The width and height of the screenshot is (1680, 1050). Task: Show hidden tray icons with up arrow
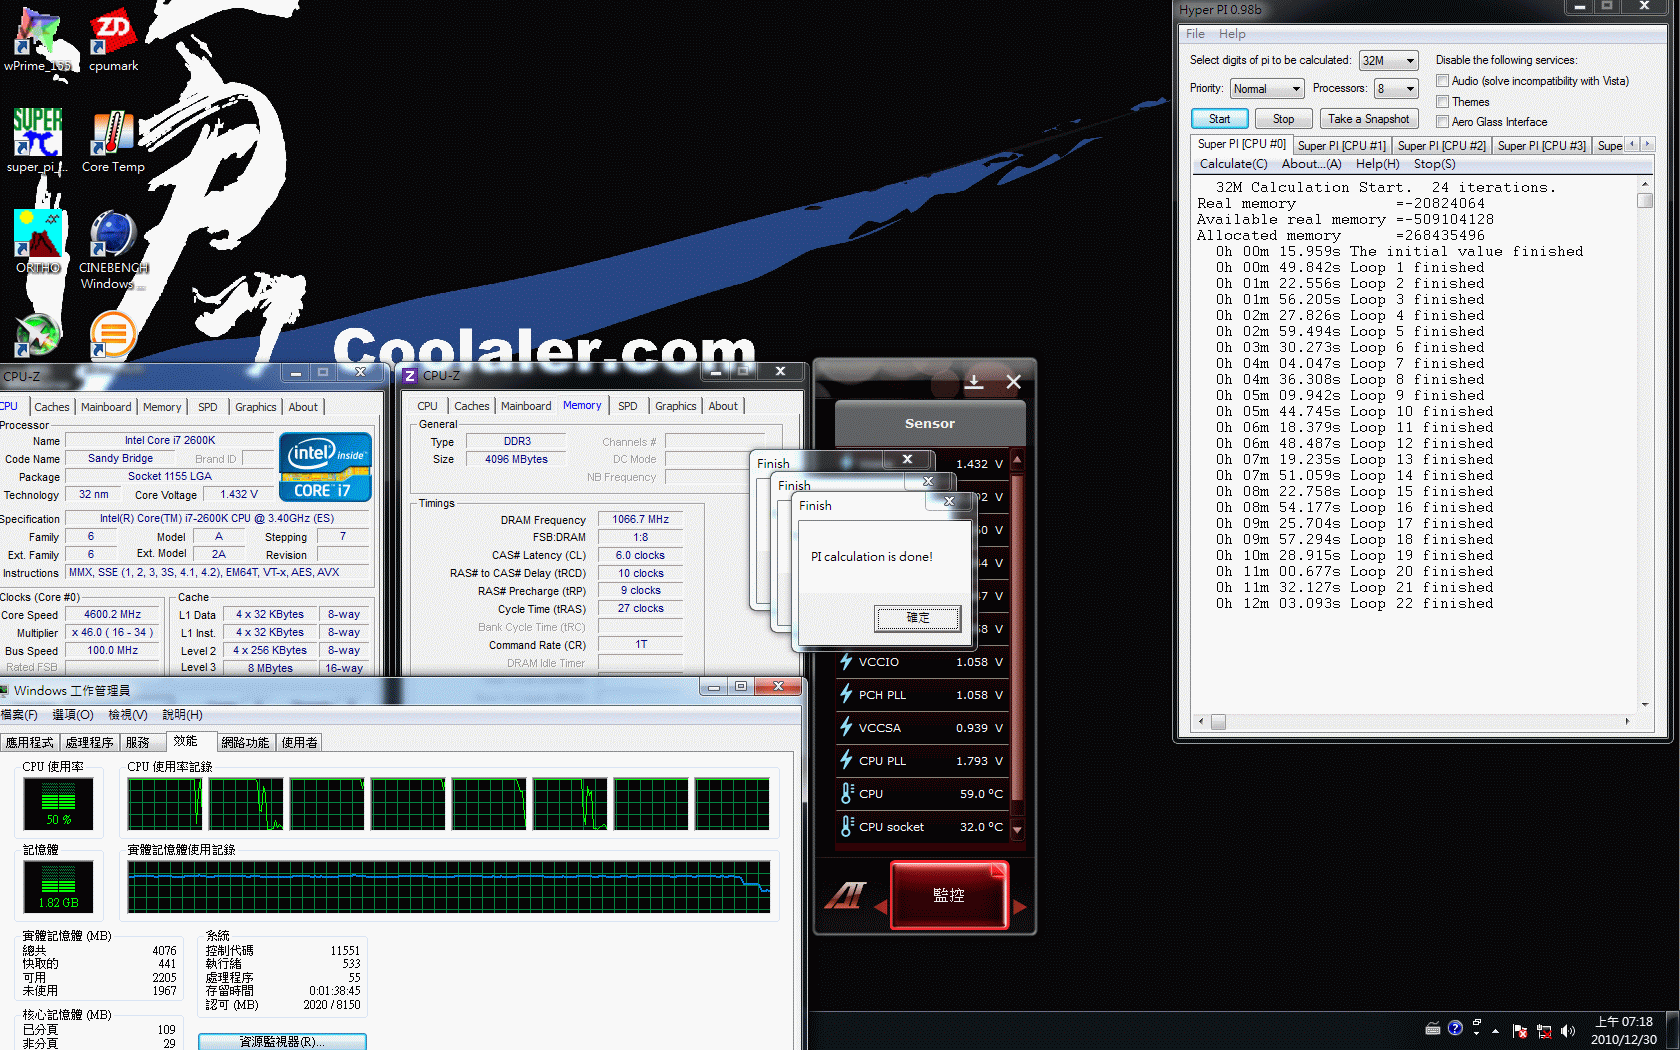tap(1495, 1031)
